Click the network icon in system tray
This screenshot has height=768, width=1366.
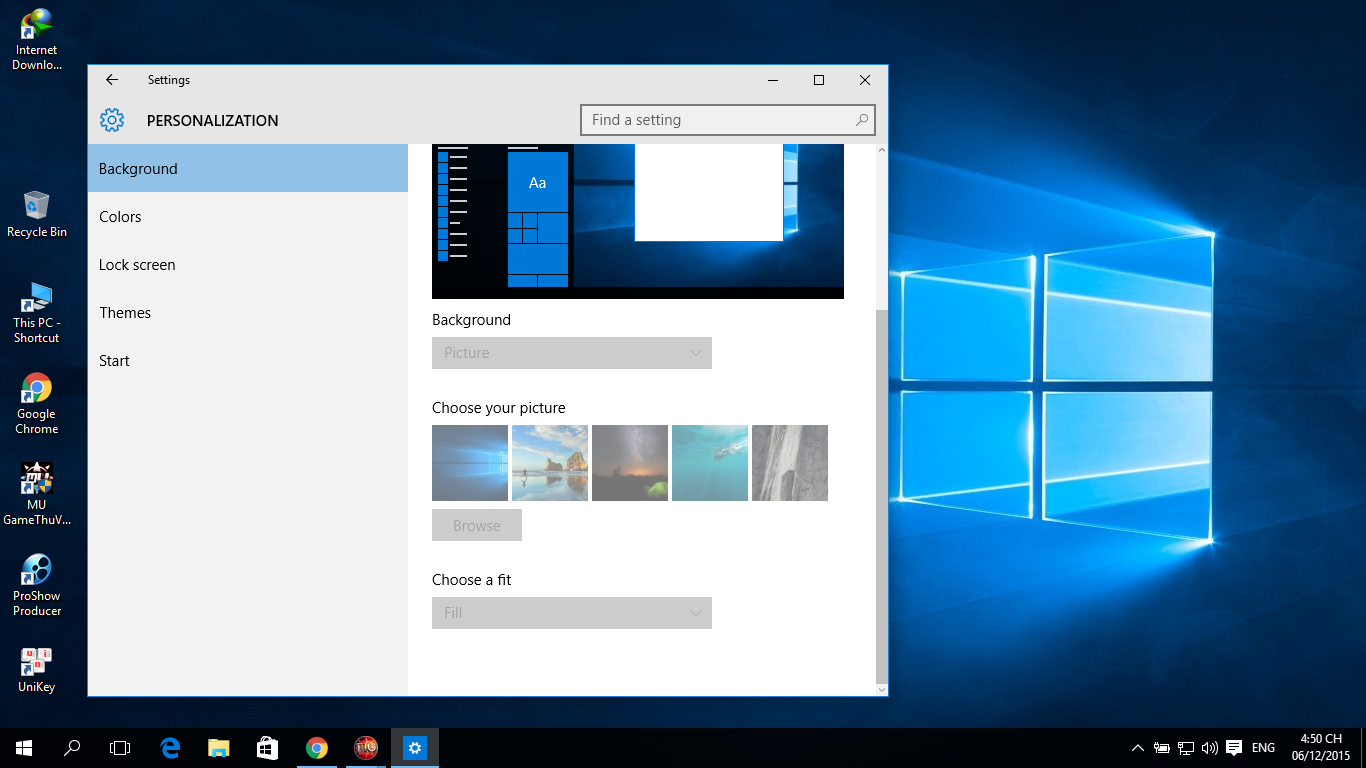1186,748
